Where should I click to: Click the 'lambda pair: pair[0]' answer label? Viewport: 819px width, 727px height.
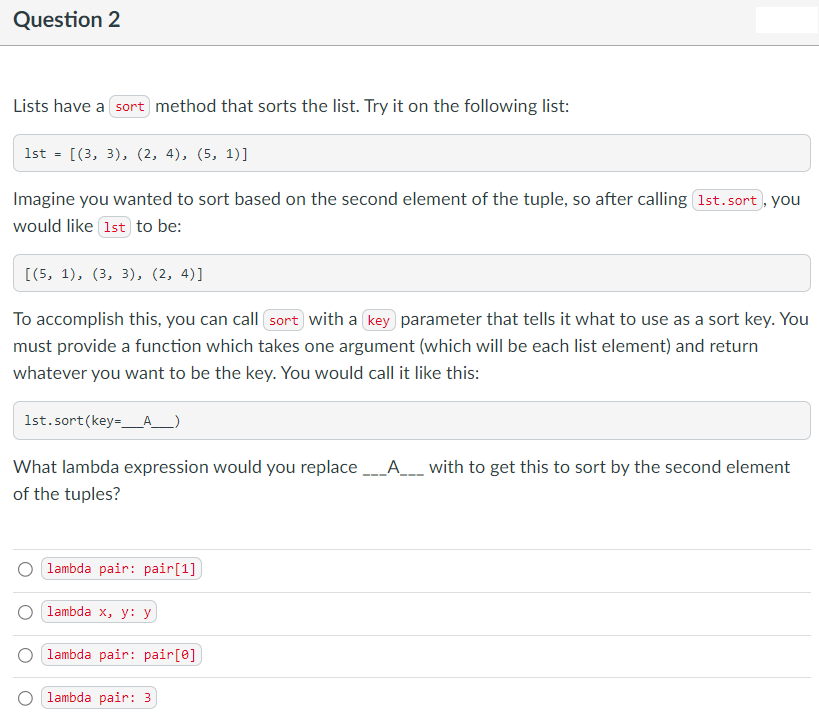(121, 654)
